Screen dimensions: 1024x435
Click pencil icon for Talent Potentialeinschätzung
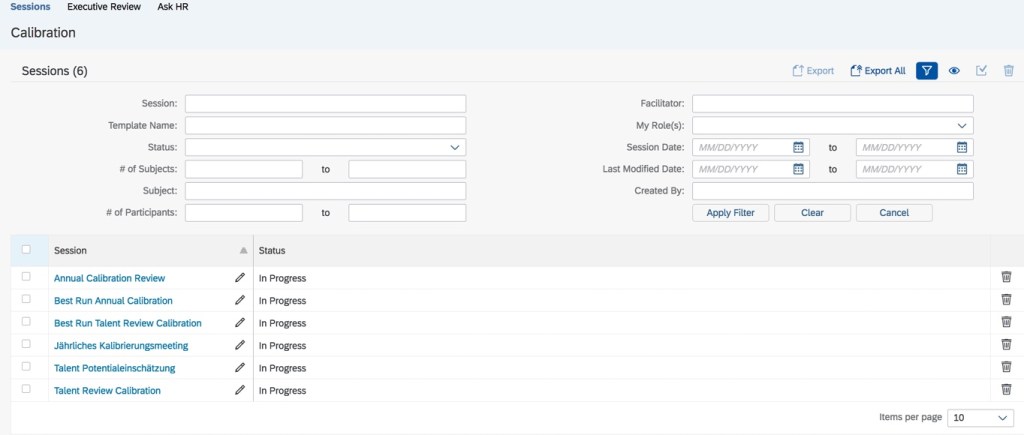pos(240,368)
